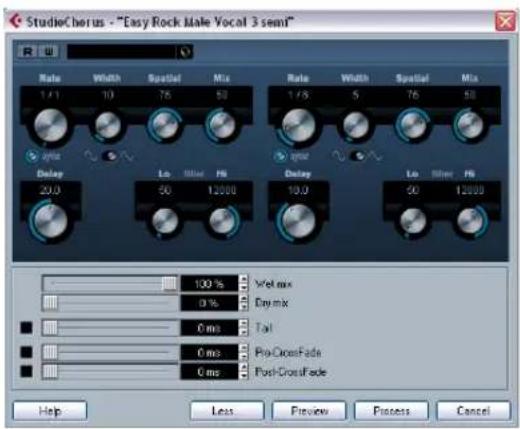Click the right section Lo filter knob
The image size is (520, 429).
(x=413, y=221)
